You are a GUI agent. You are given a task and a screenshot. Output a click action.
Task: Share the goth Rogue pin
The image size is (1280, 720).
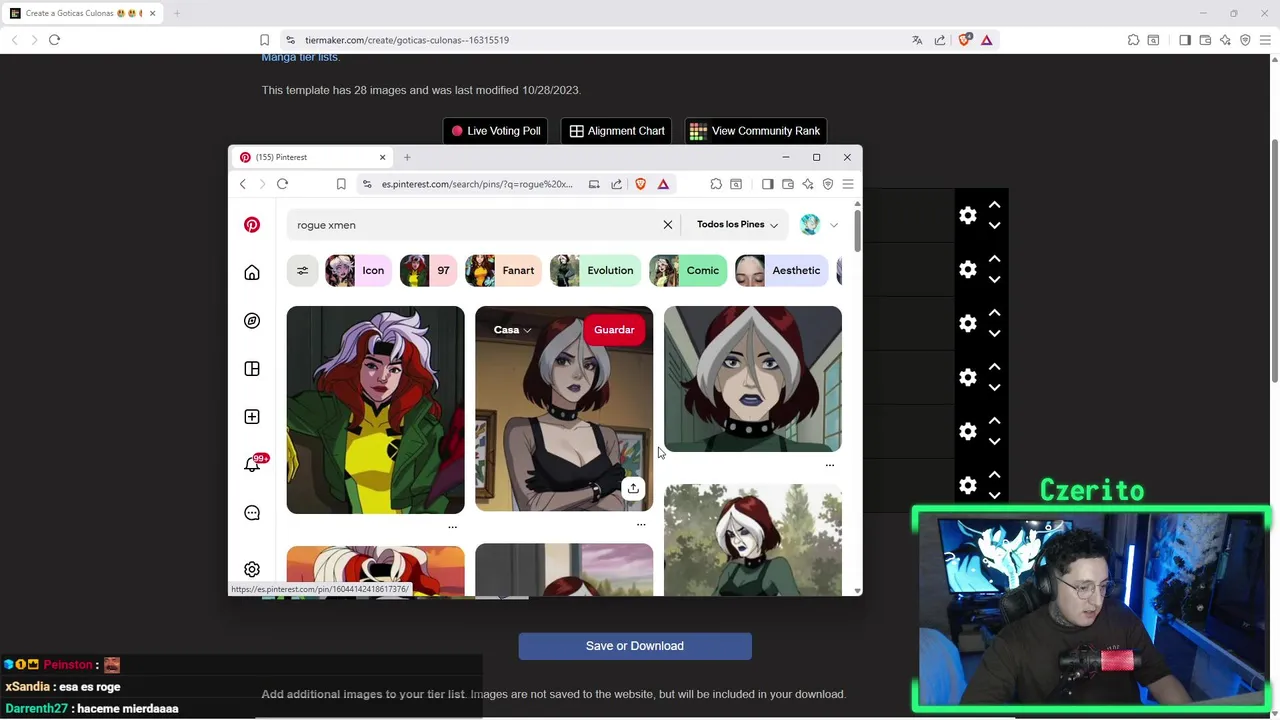(x=633, y=488)
